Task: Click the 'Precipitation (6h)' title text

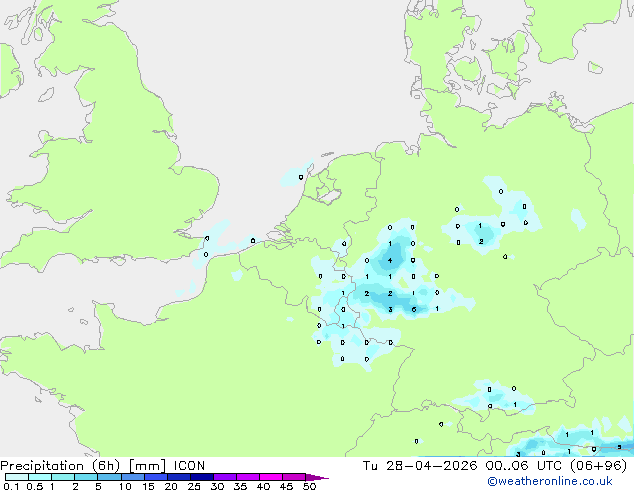Action: pyautogui.click(x=60, y=466)
